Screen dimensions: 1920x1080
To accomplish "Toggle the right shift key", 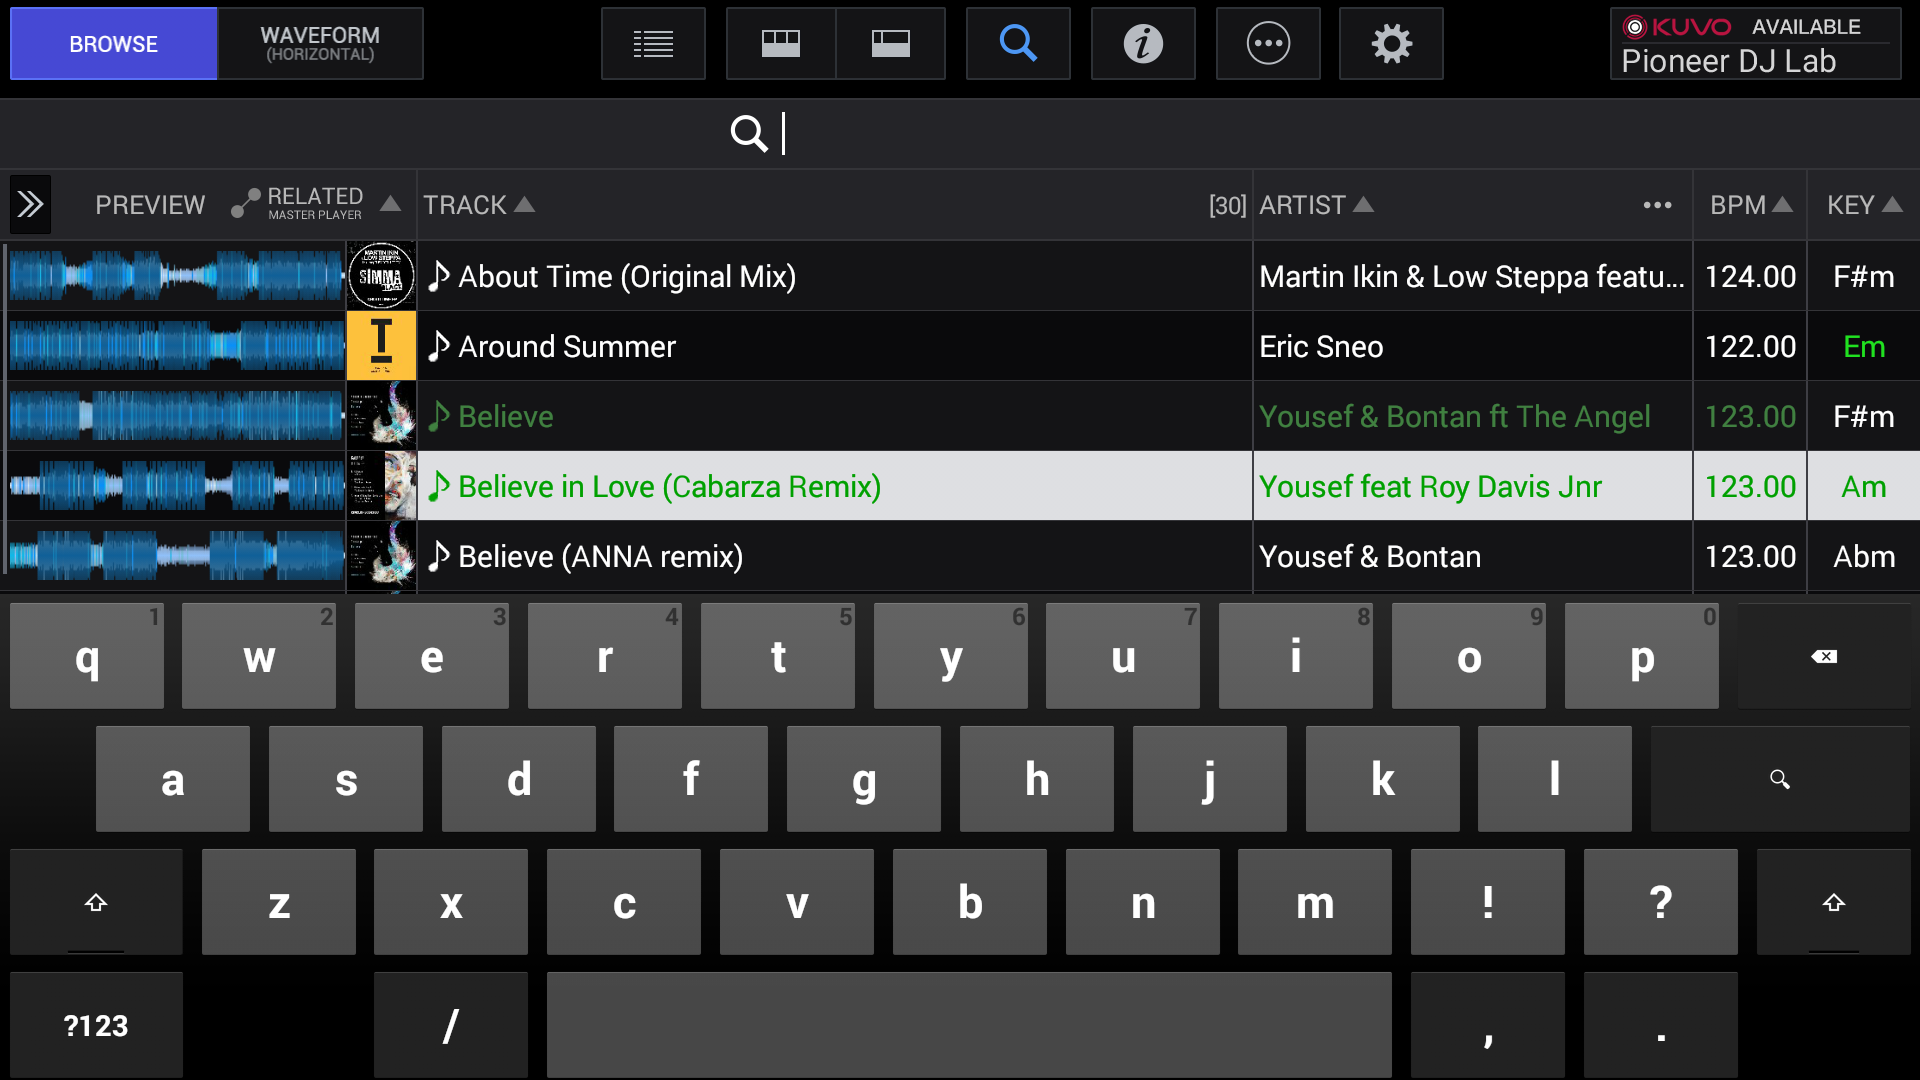I will click(1833, 903).
